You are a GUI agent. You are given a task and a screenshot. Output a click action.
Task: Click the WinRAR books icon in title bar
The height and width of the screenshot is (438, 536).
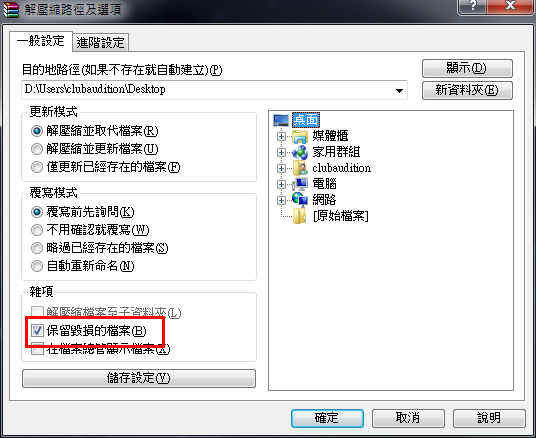point(11,9)
